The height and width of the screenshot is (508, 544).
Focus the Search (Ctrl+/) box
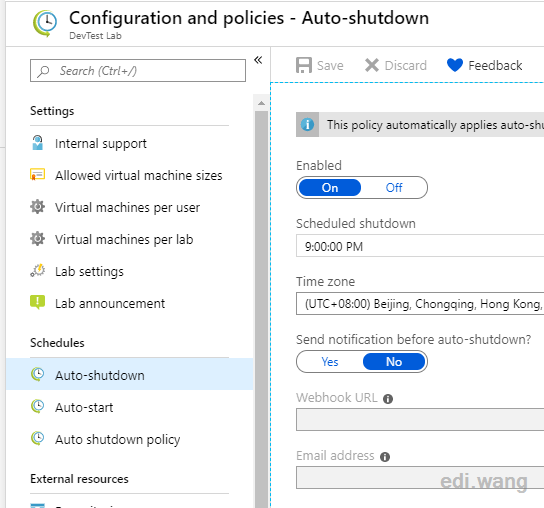coord(138,70)
